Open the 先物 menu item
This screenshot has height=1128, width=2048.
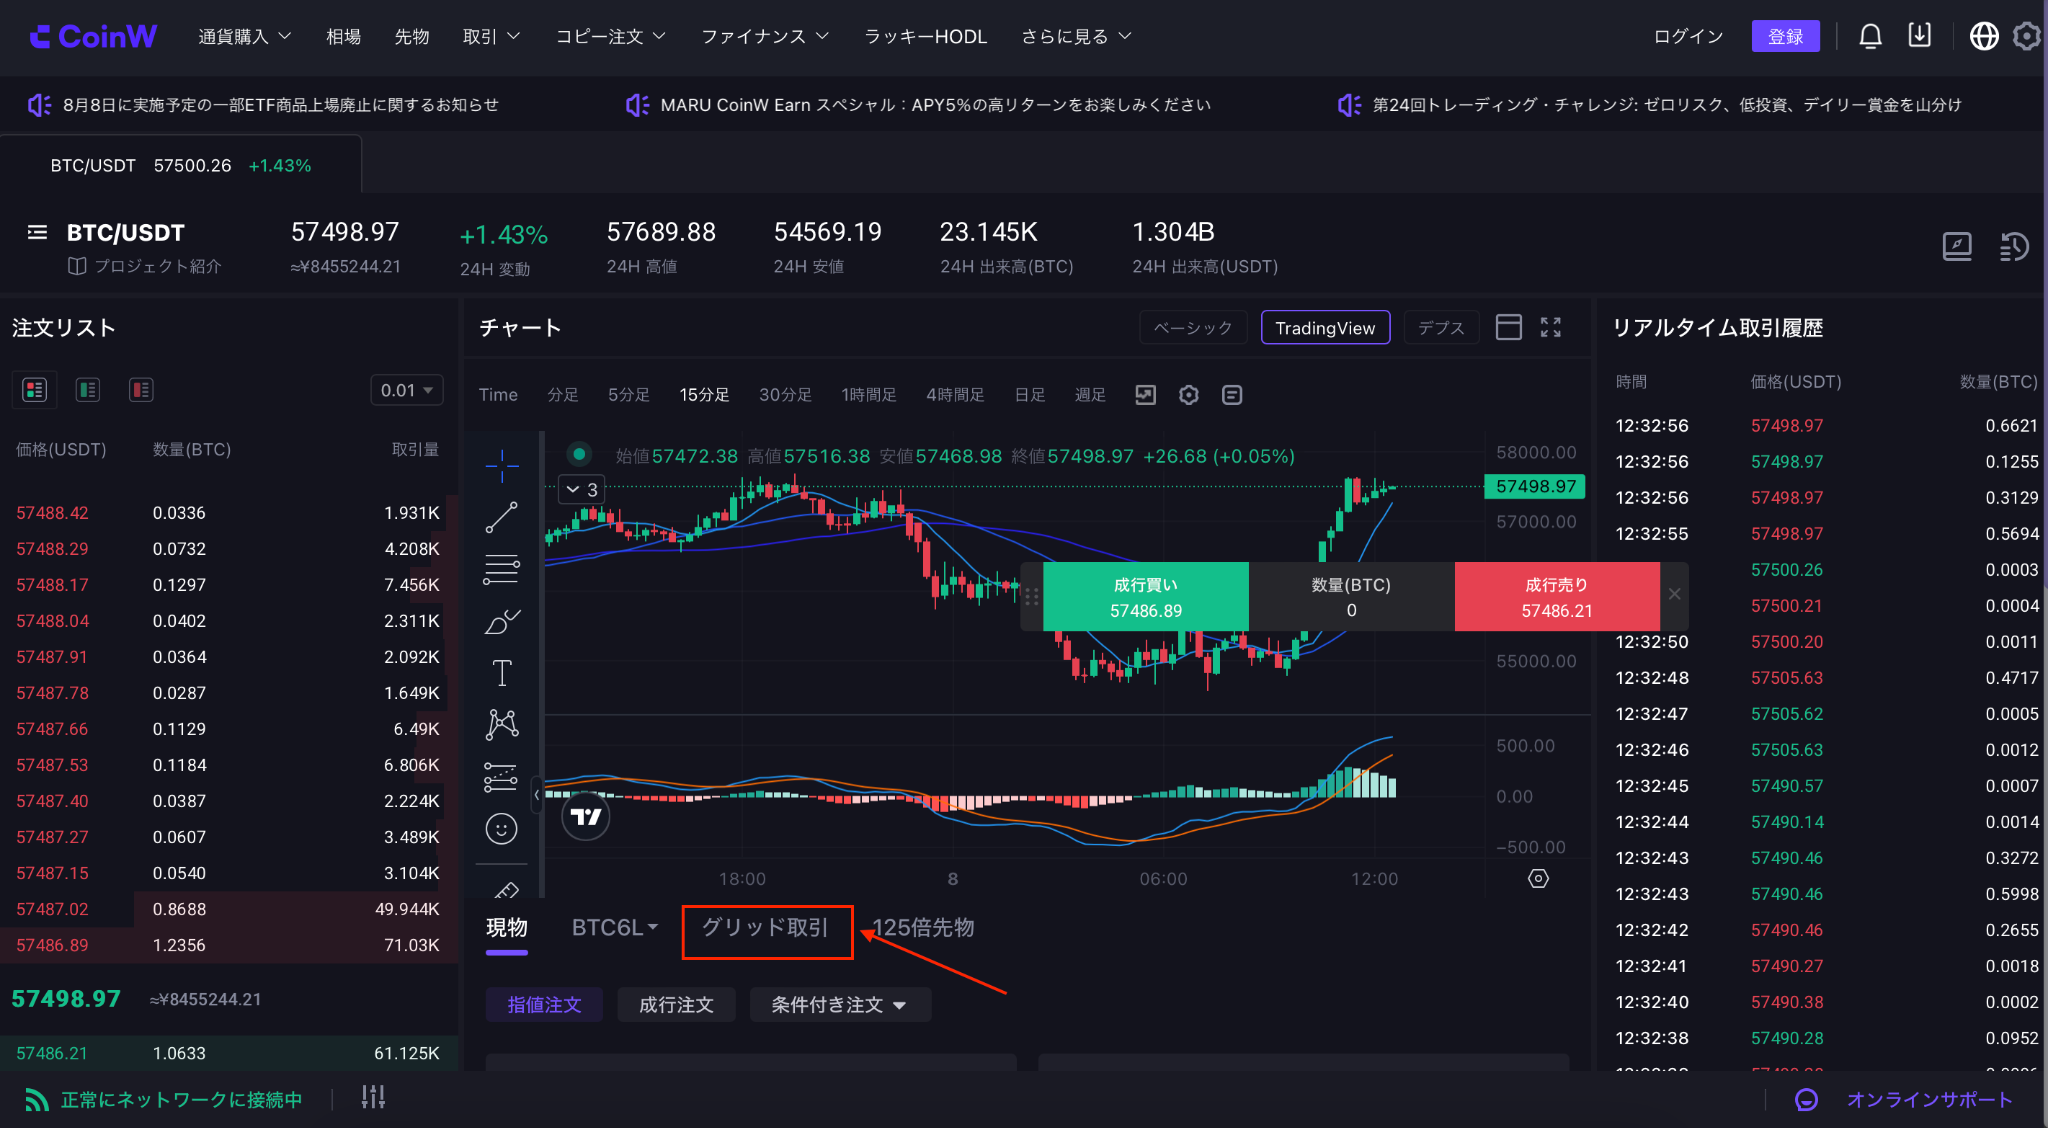(411, 36)
